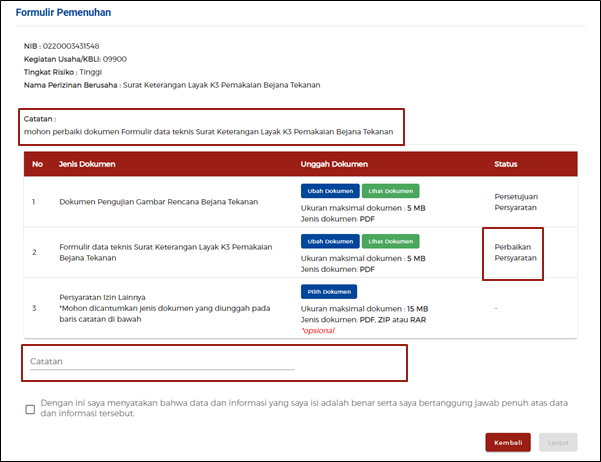Click Pilih Dokumen for Persyaratan Izin Lainnya
The width and height of the screenshot is (601, 462).
pyautogui.click(x=328, y=292)
